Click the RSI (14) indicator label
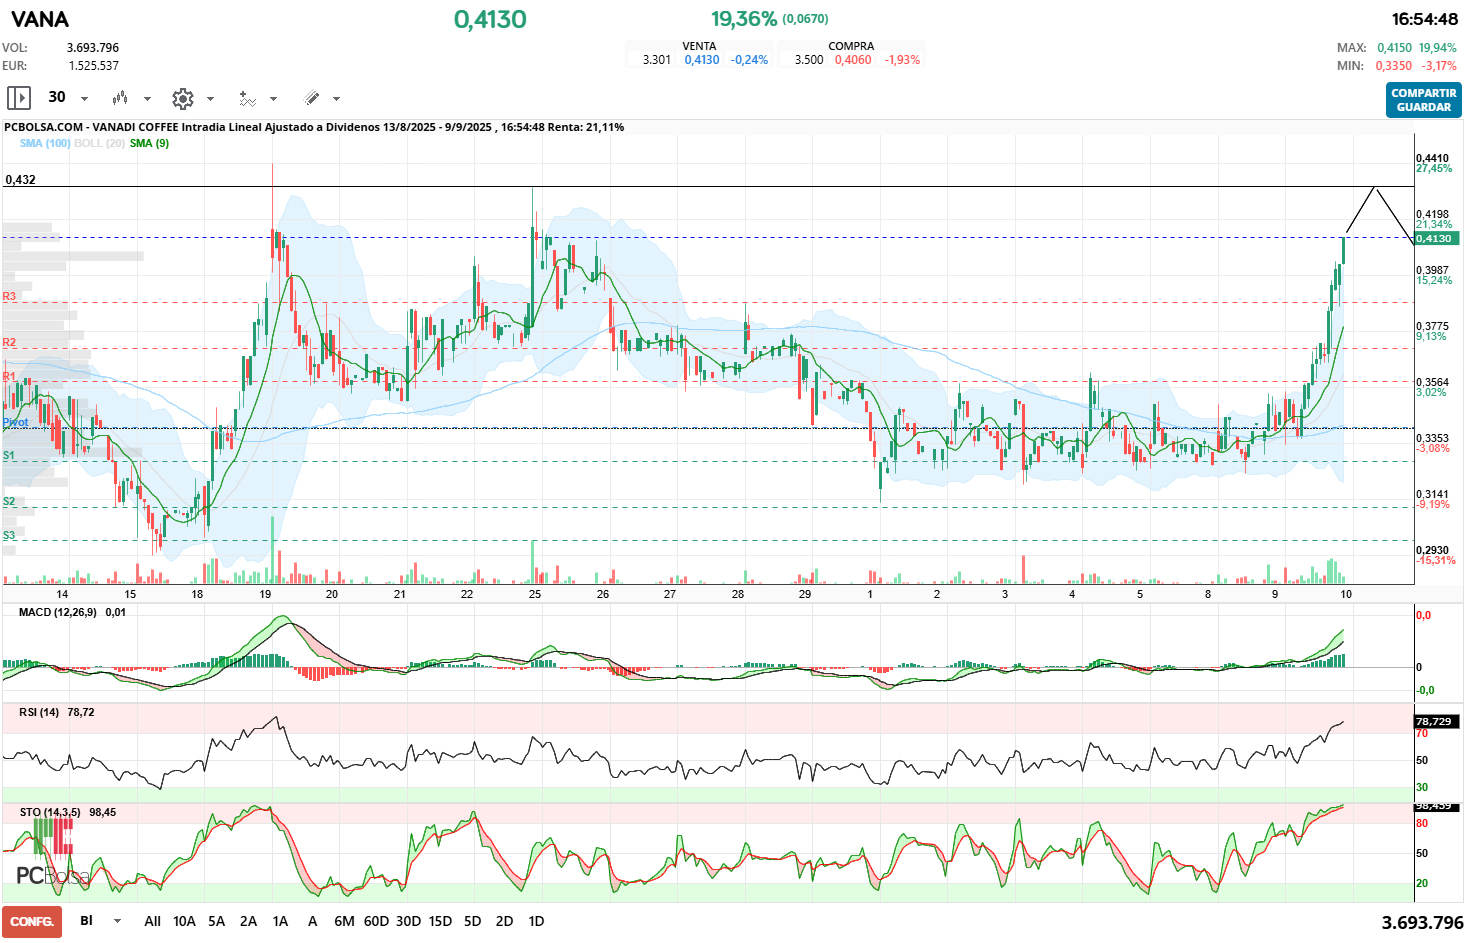This screenshot has height=943, width=1477. (39, 712)
